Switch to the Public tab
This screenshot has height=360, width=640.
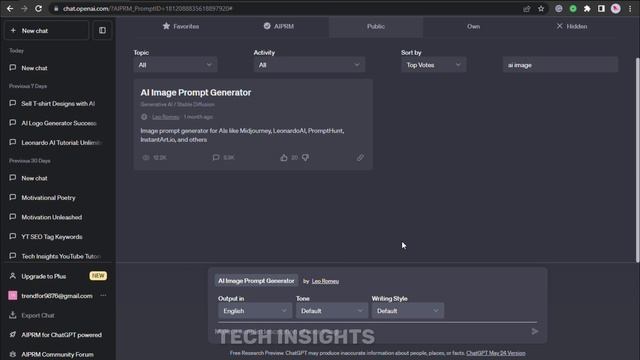pos(376,27)
